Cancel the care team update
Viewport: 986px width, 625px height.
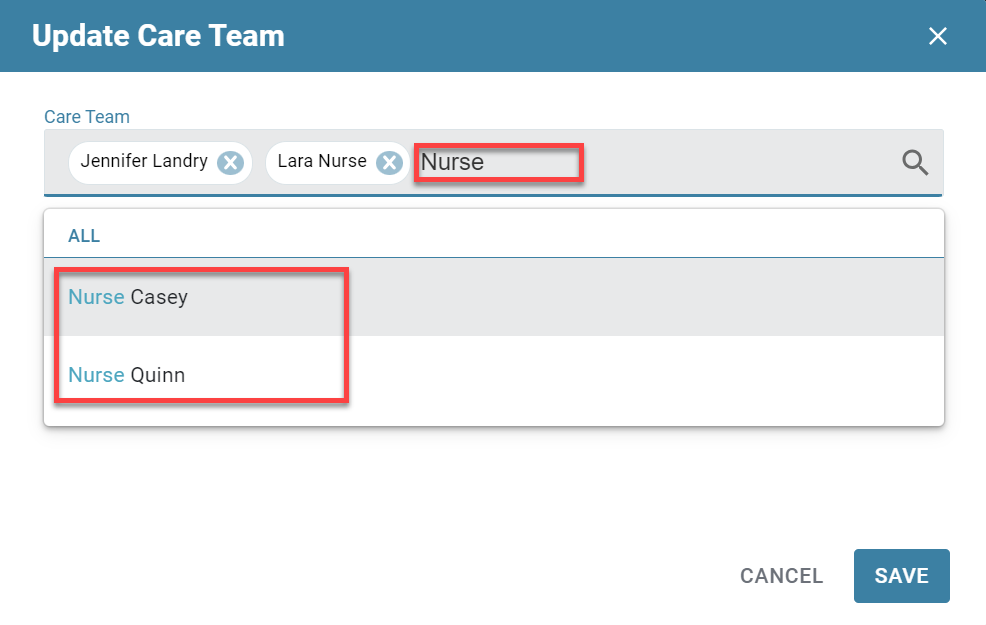pos(781,575)
